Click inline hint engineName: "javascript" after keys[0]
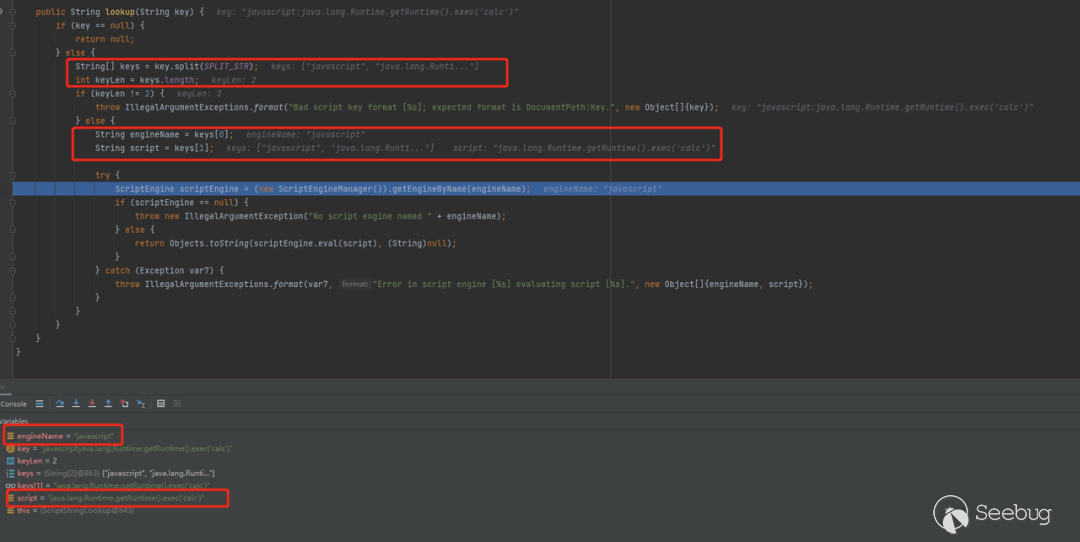 click(306, 134)
